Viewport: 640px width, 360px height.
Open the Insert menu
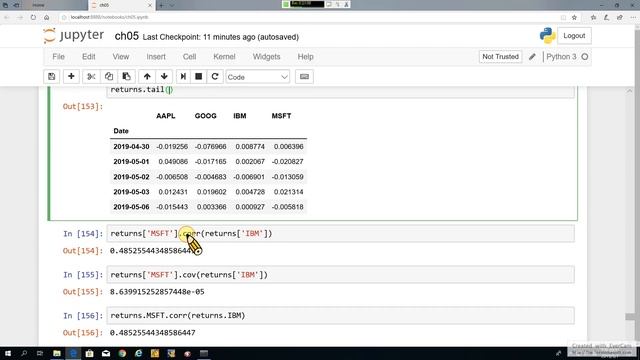(x=156, y=57)
